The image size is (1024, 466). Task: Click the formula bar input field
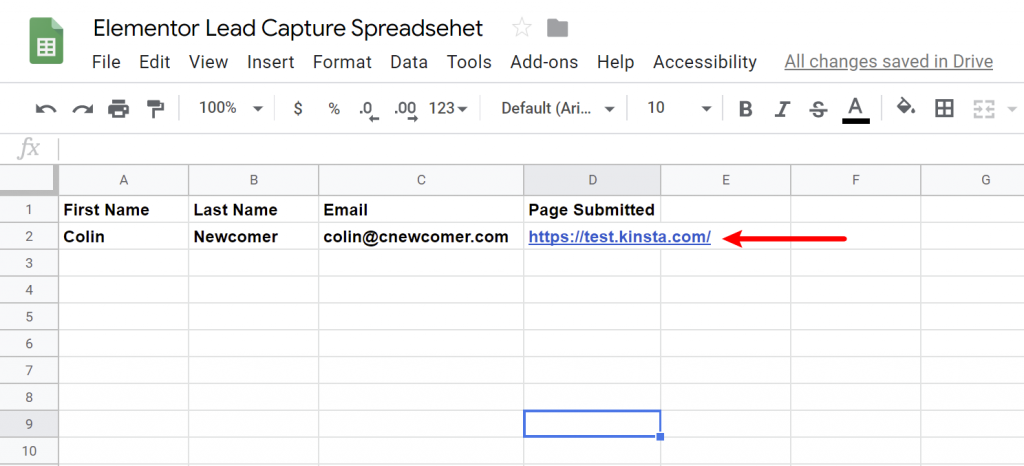540,149
